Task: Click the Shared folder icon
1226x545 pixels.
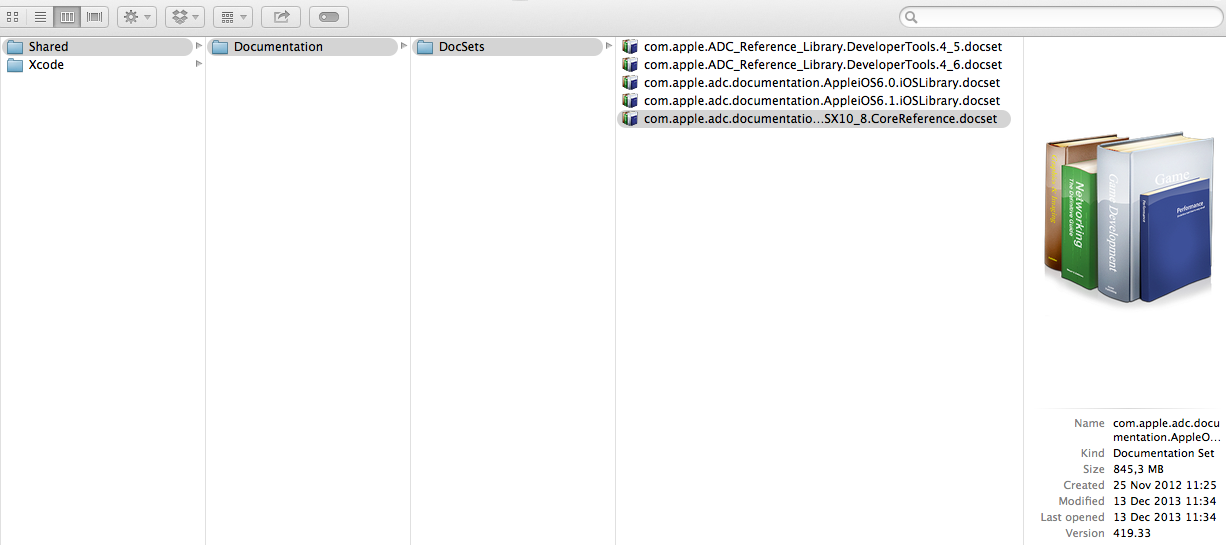Action: click(x=15, y=47)
